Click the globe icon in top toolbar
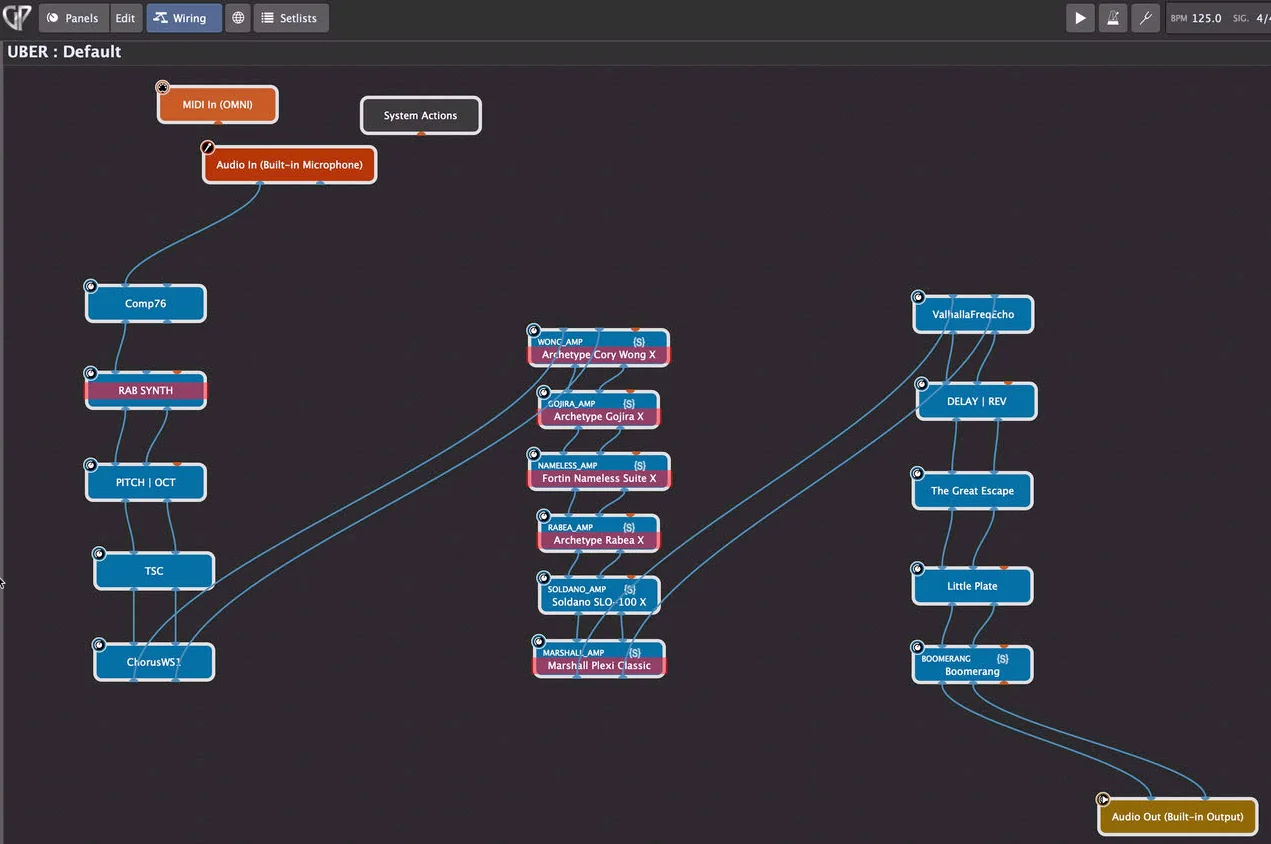The height and width of the screenshot is (844, 1271). (x=237, y=18)
